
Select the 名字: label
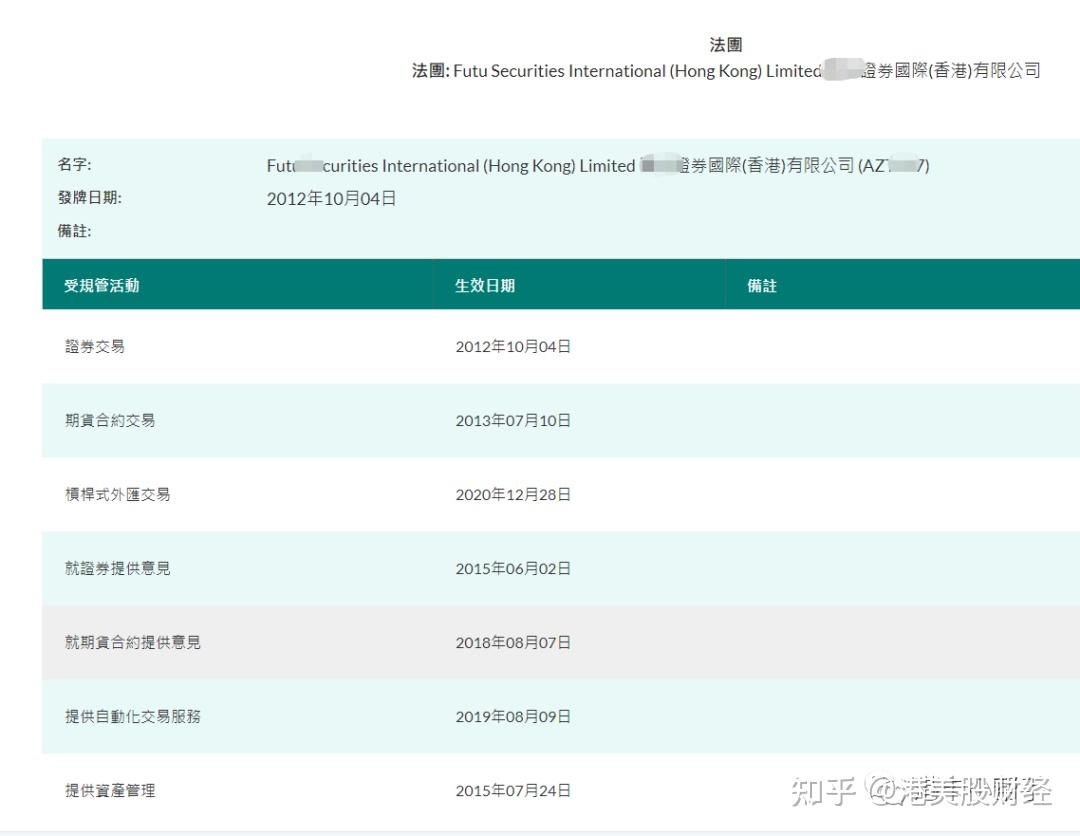point(74,165)
